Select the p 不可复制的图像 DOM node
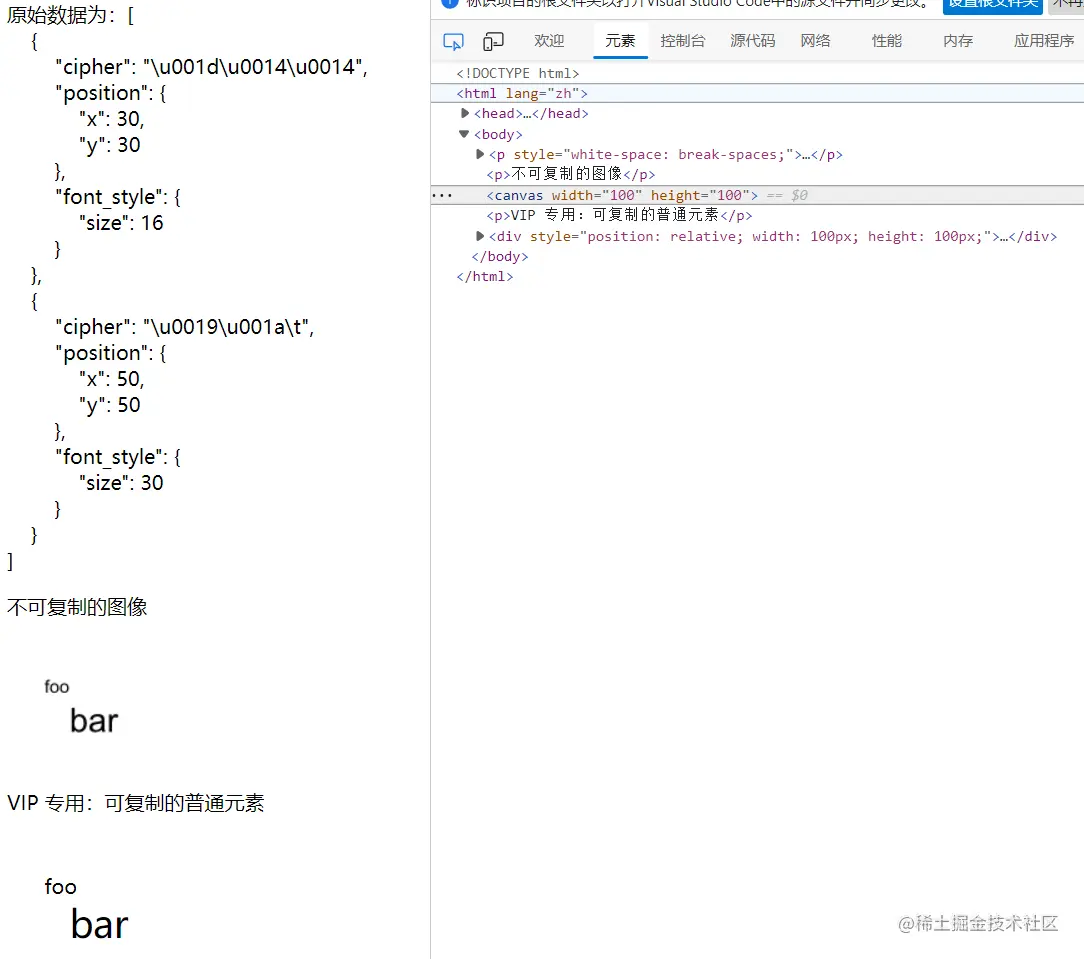The height and width of the screenshot is (959, 1084). point(570,174)
